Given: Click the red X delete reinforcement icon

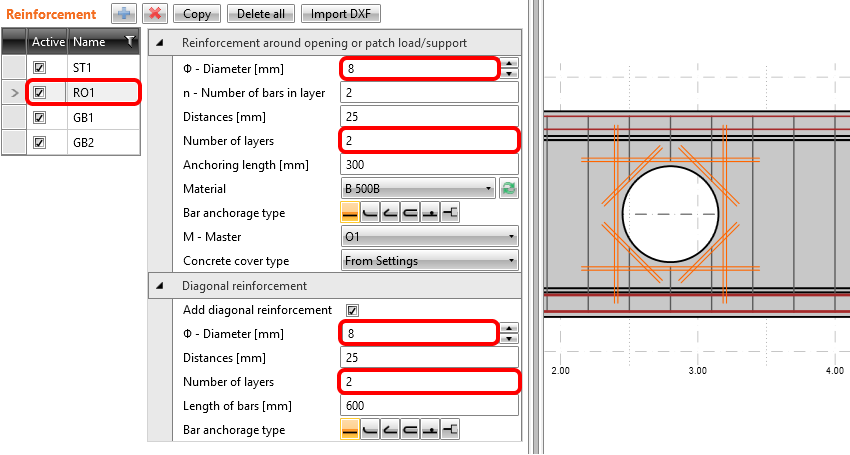Looking at the screenshot, I should [155, 14].
